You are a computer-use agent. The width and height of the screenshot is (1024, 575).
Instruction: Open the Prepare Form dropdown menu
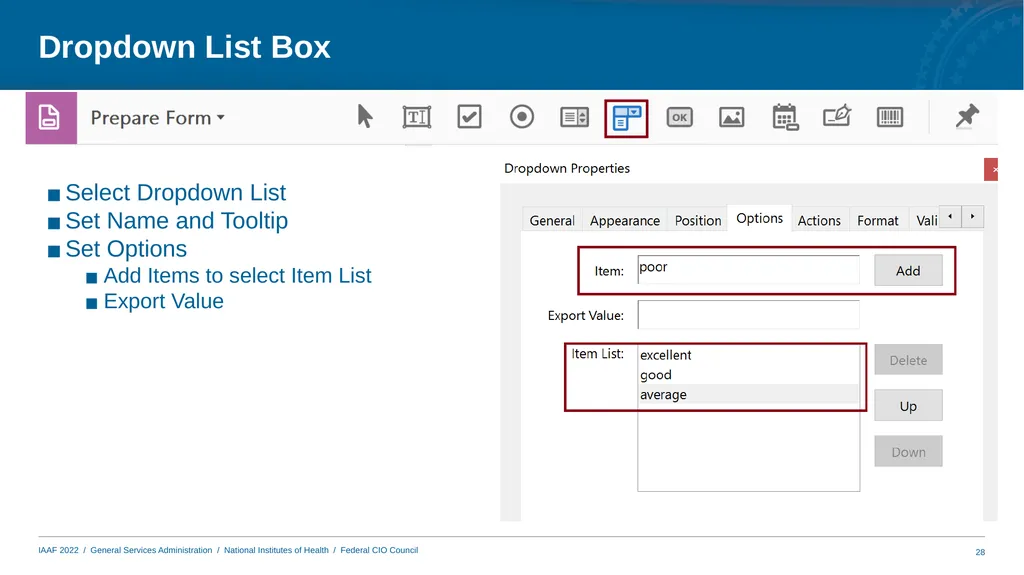point(157,118)
